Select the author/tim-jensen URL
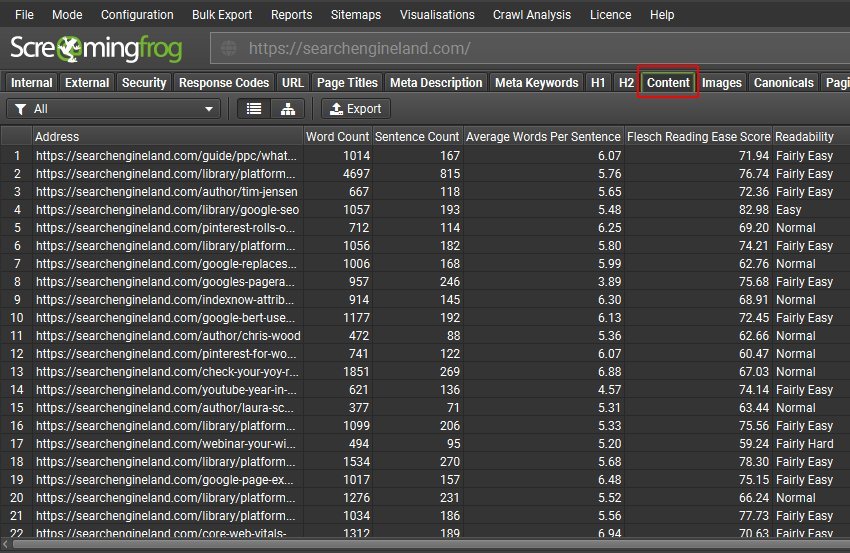 pyautogui.click(x=166, y=192)
